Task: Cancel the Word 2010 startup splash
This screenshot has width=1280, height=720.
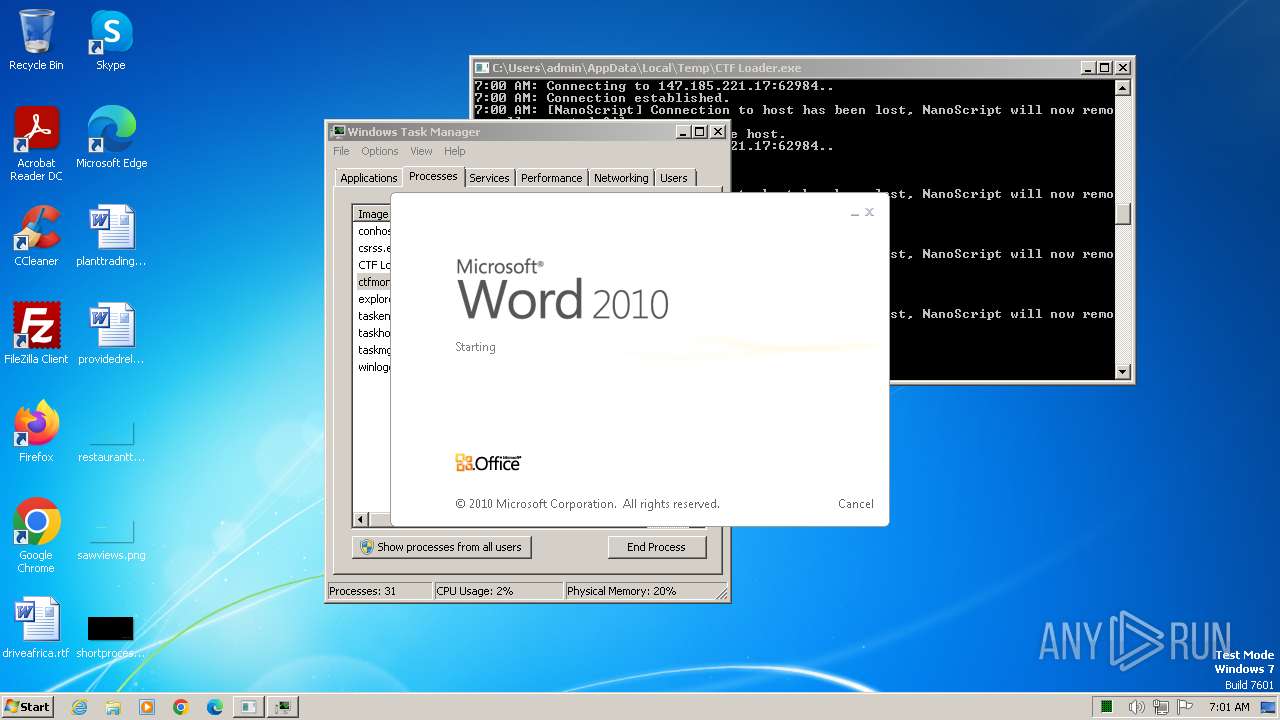Action: 856,504
